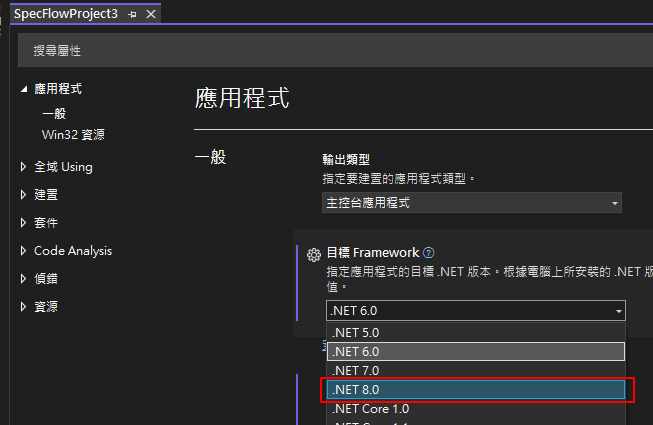Viewport: 653px width, 425px height.
Task: Collapse the 應用程式 tree section
Action: [x=24, y=89]
